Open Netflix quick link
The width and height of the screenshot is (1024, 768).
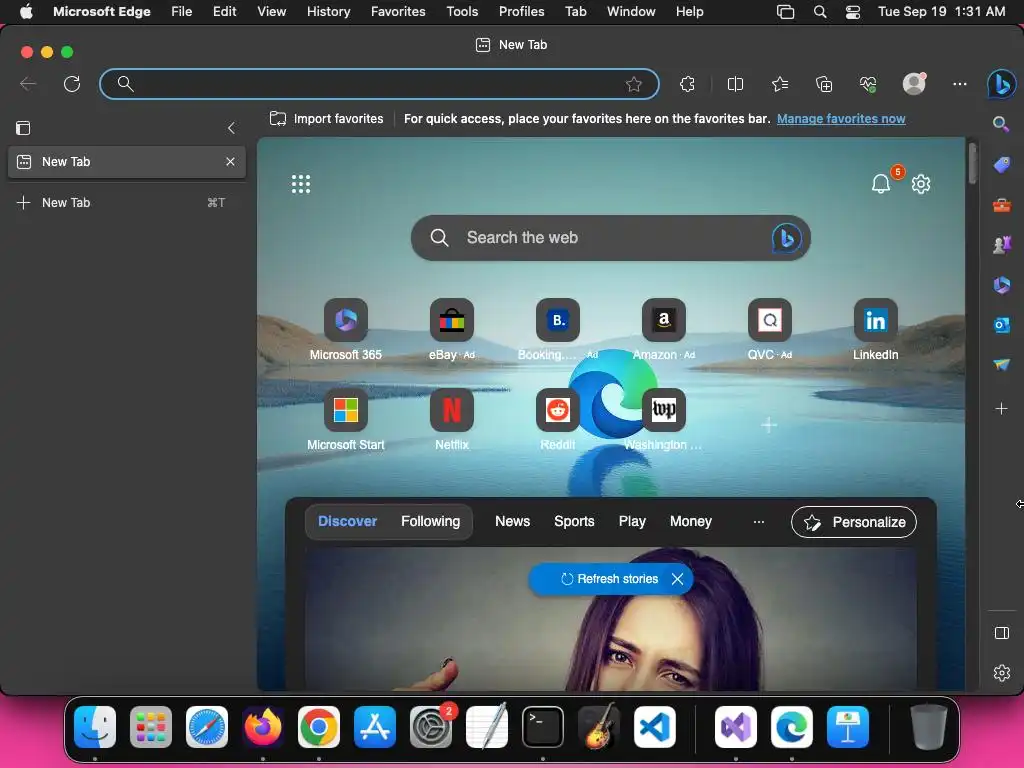tap(452, 421)
